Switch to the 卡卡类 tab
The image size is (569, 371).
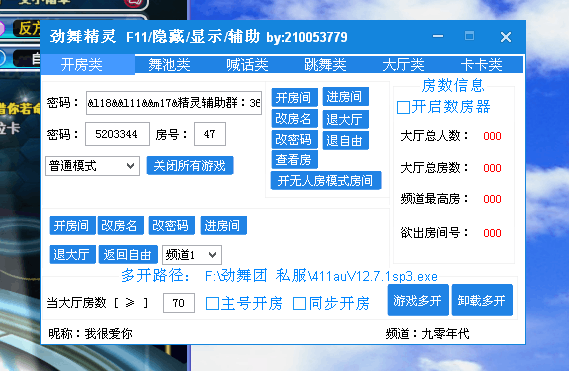click(x=481, y=65)
